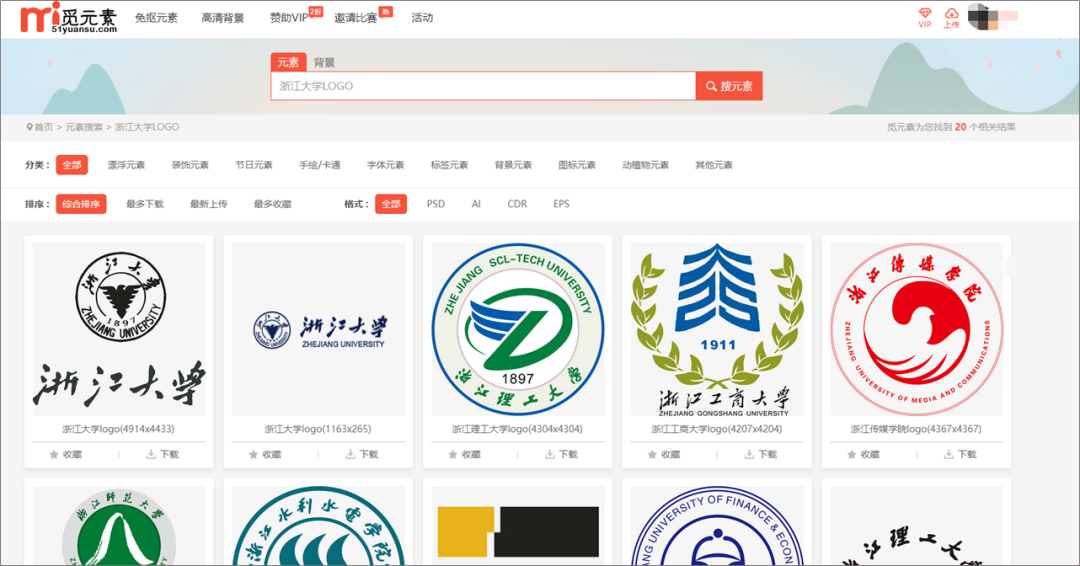Focus the search input with 浙江大学LOGO
The height and width of the screenshot is (566, 1080).
click(x=483, y=86)
